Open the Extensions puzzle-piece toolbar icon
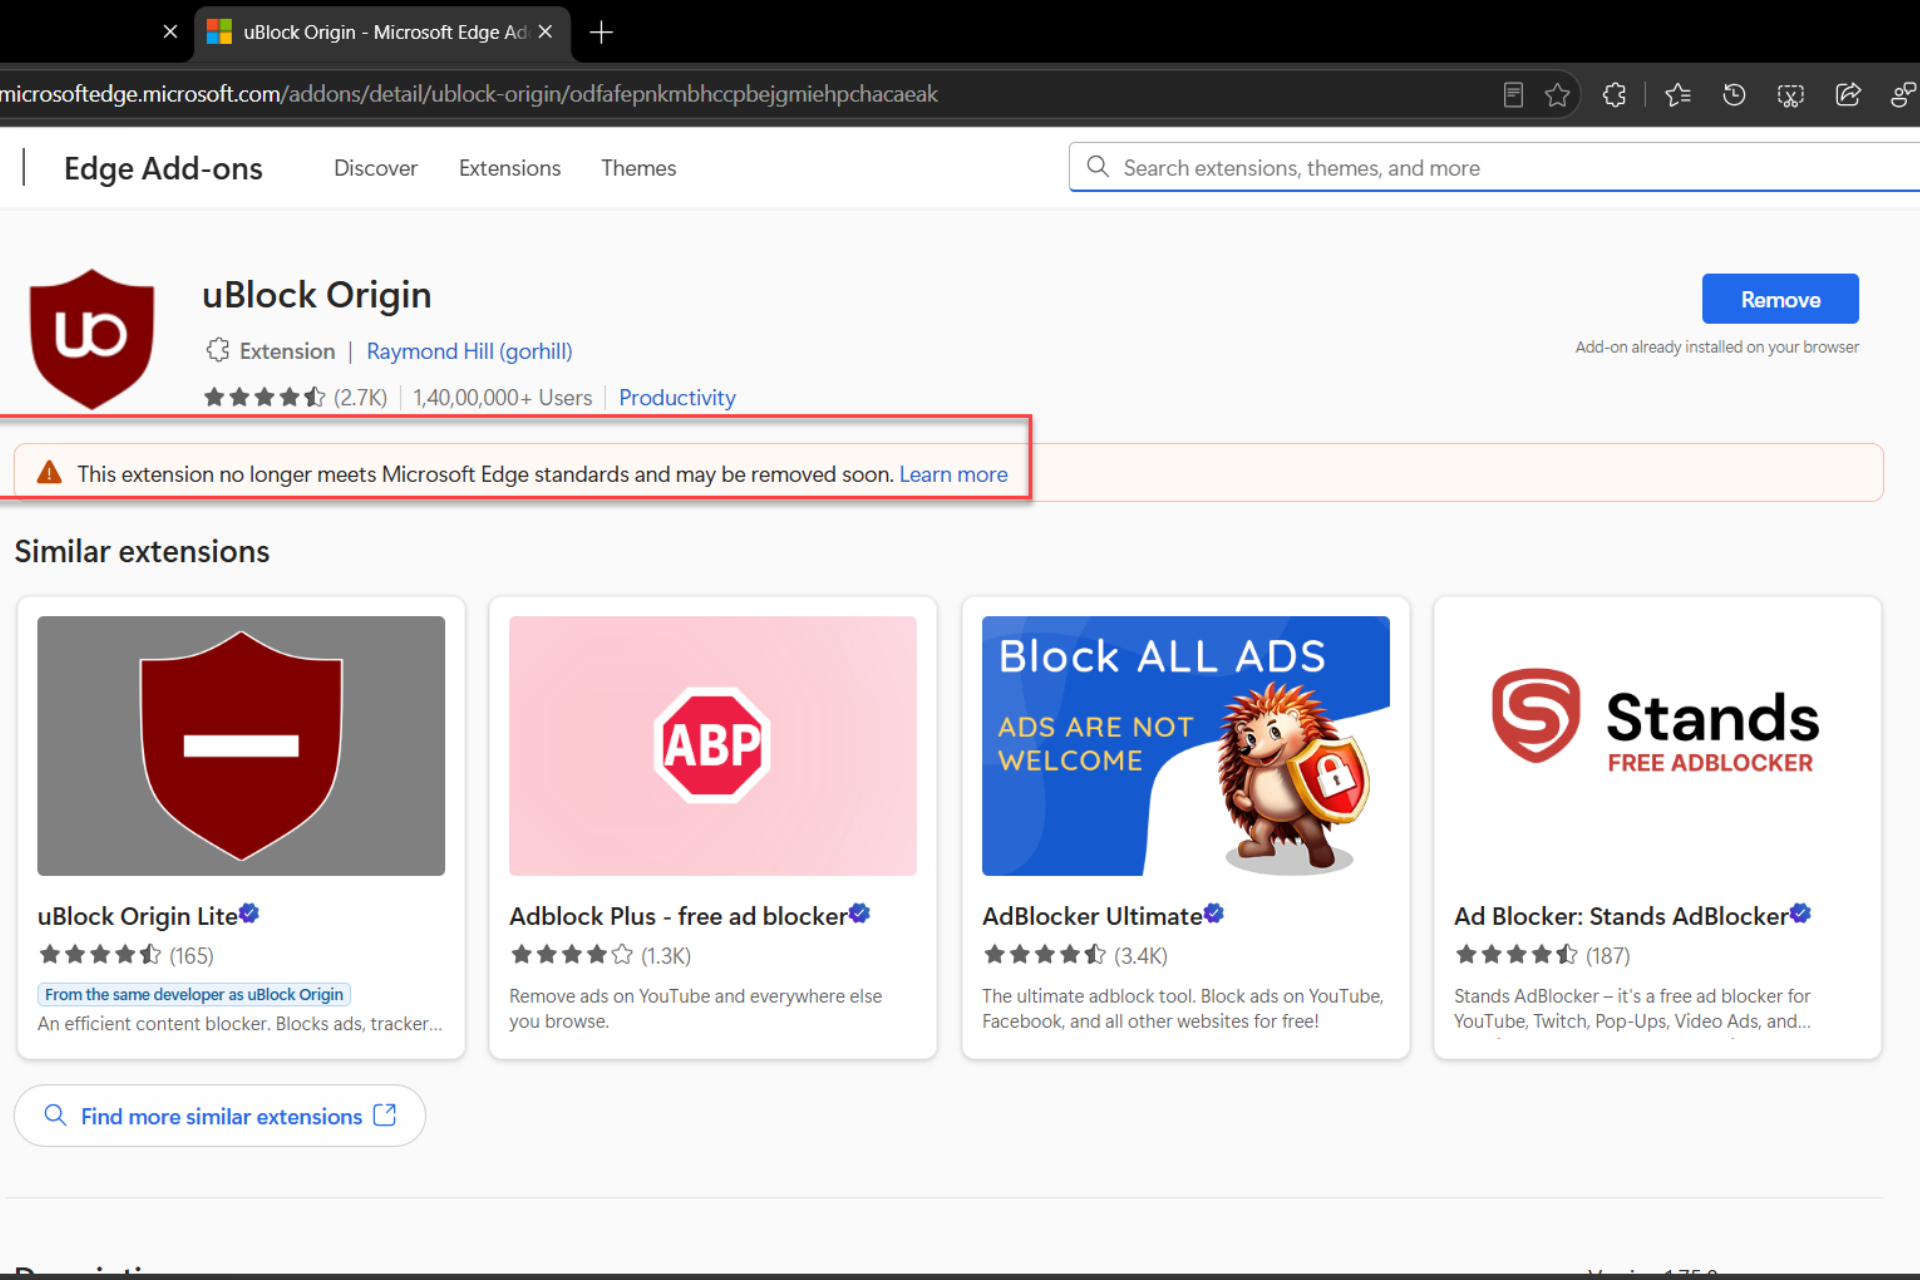The image size is (1920, 1280). pyautogui.click(x=1614, y=95)
